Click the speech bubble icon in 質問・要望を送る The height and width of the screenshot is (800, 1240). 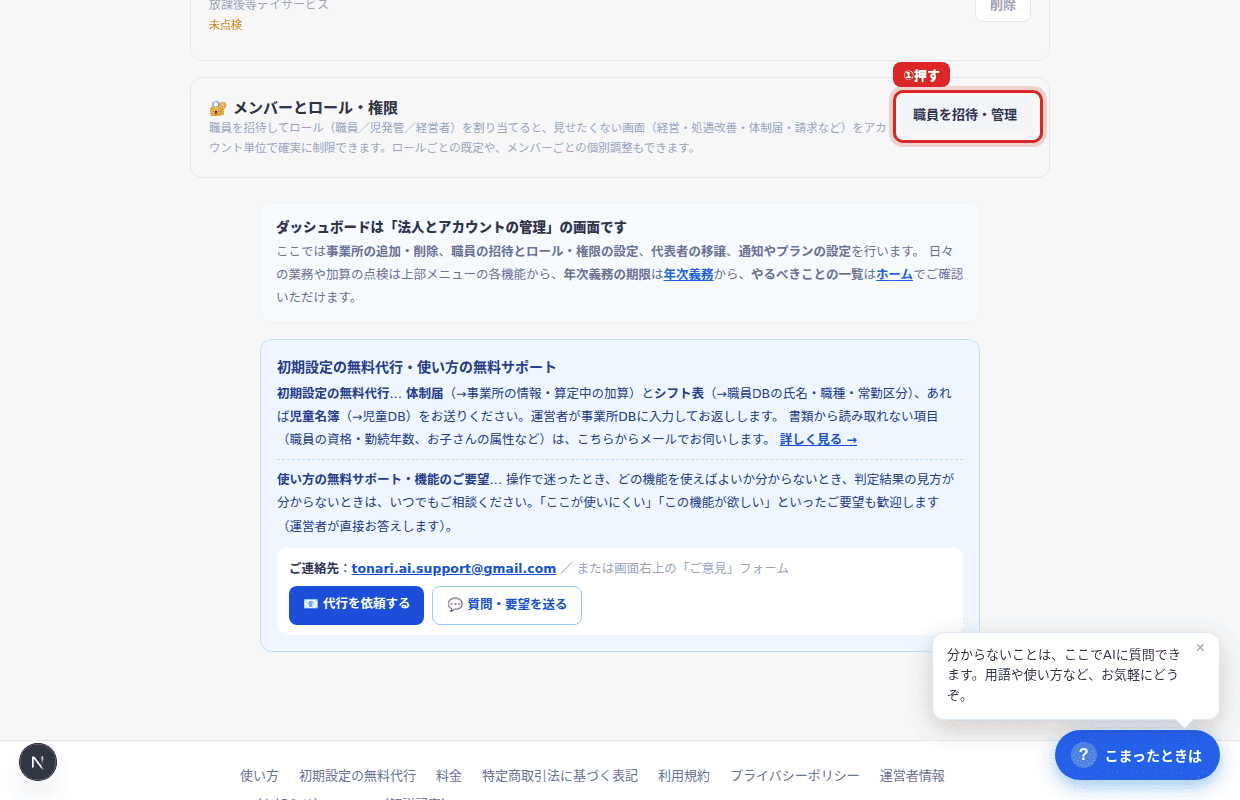455,605
